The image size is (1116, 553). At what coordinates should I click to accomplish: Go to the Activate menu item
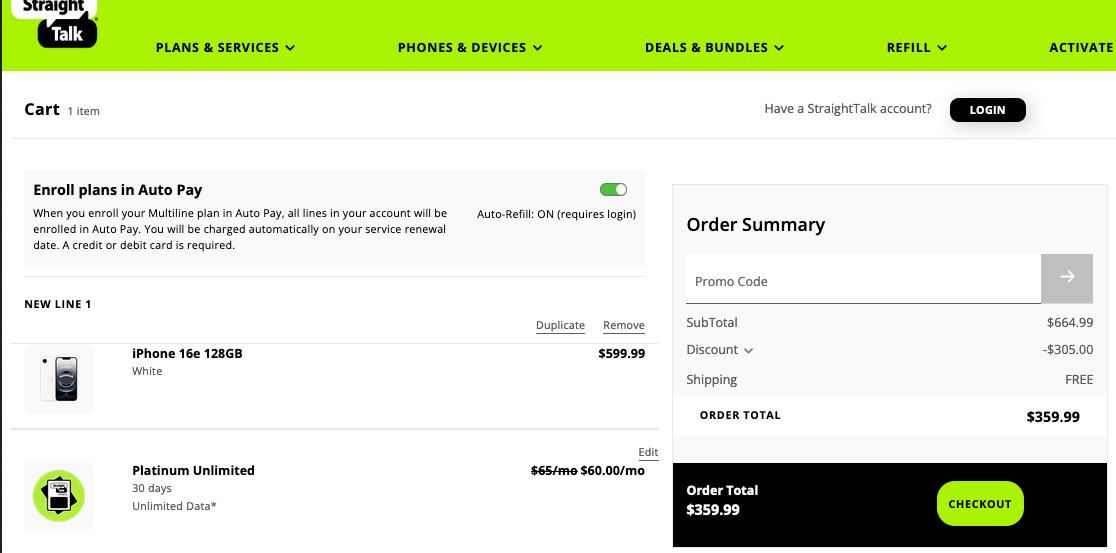pos(1081,47)
